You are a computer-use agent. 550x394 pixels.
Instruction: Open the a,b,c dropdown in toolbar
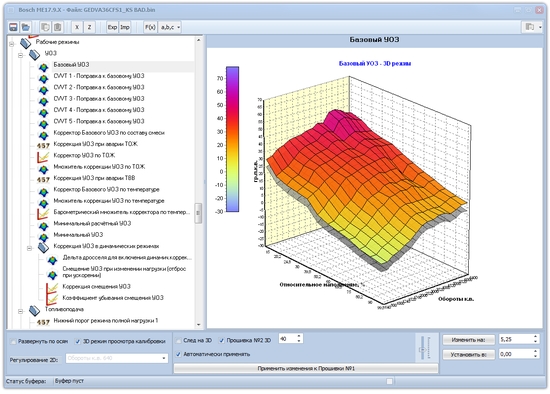pos(170,27)
